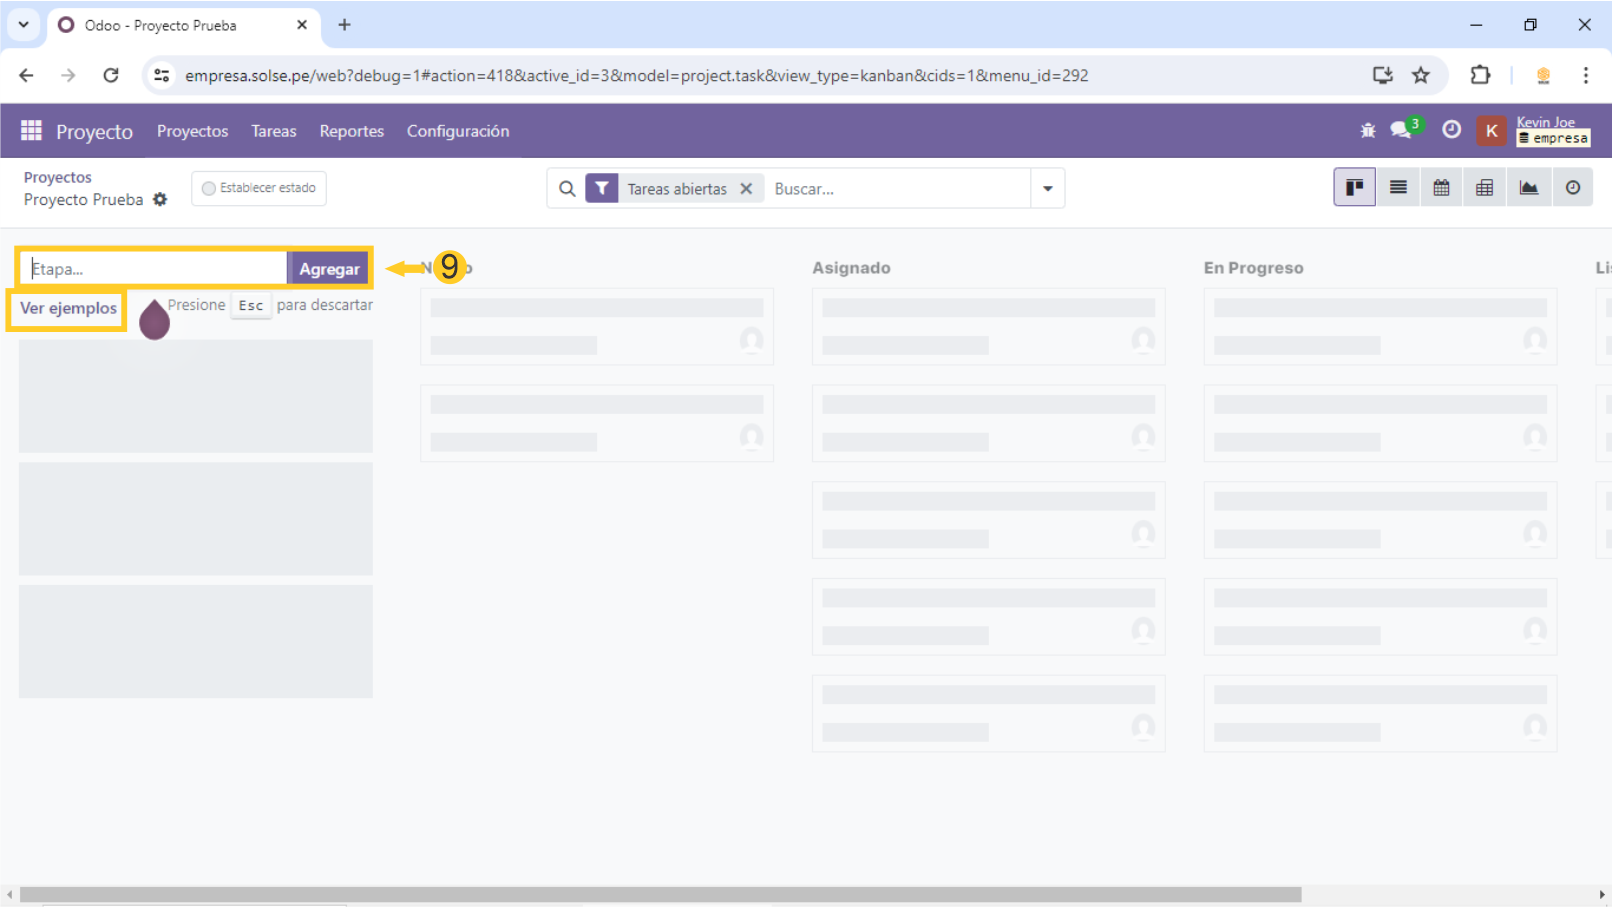Viewport: 1612px width, 907px height.
Task: Switch to pivot table view
Action: (x=1485, y=188)
